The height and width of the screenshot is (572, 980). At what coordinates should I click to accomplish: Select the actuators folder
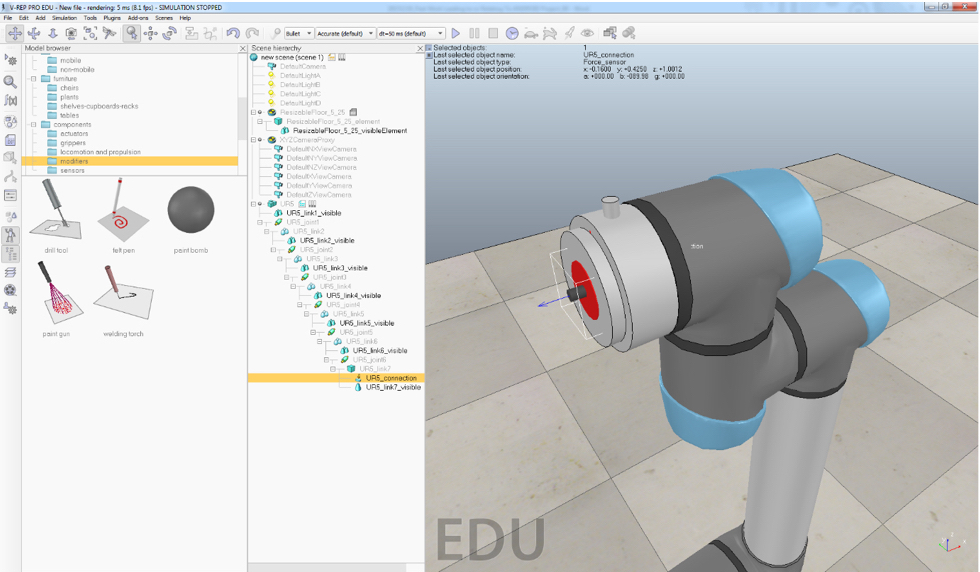click(74, 134)
